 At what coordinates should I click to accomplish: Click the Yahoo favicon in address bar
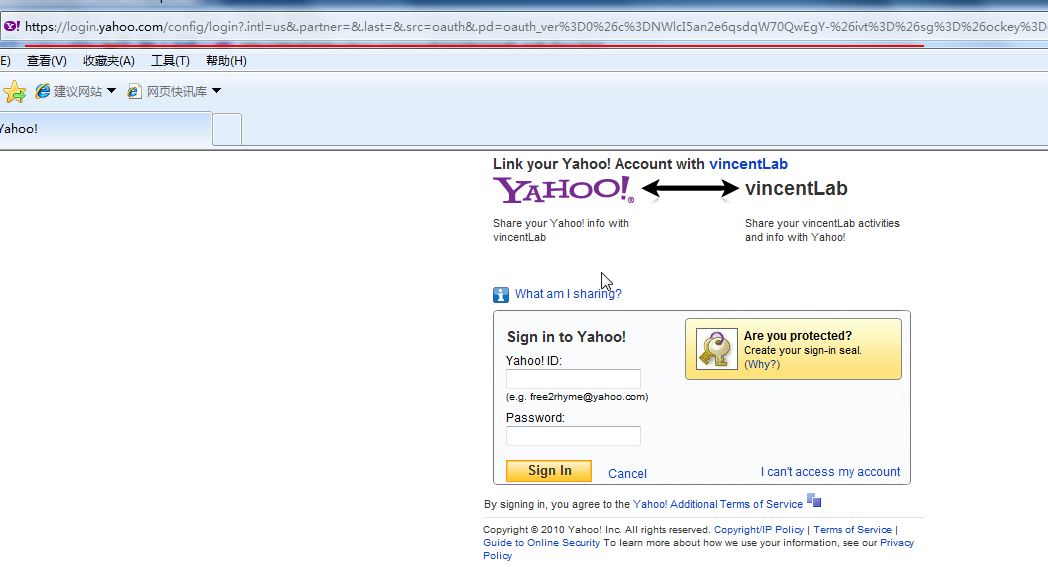[12, 27]
